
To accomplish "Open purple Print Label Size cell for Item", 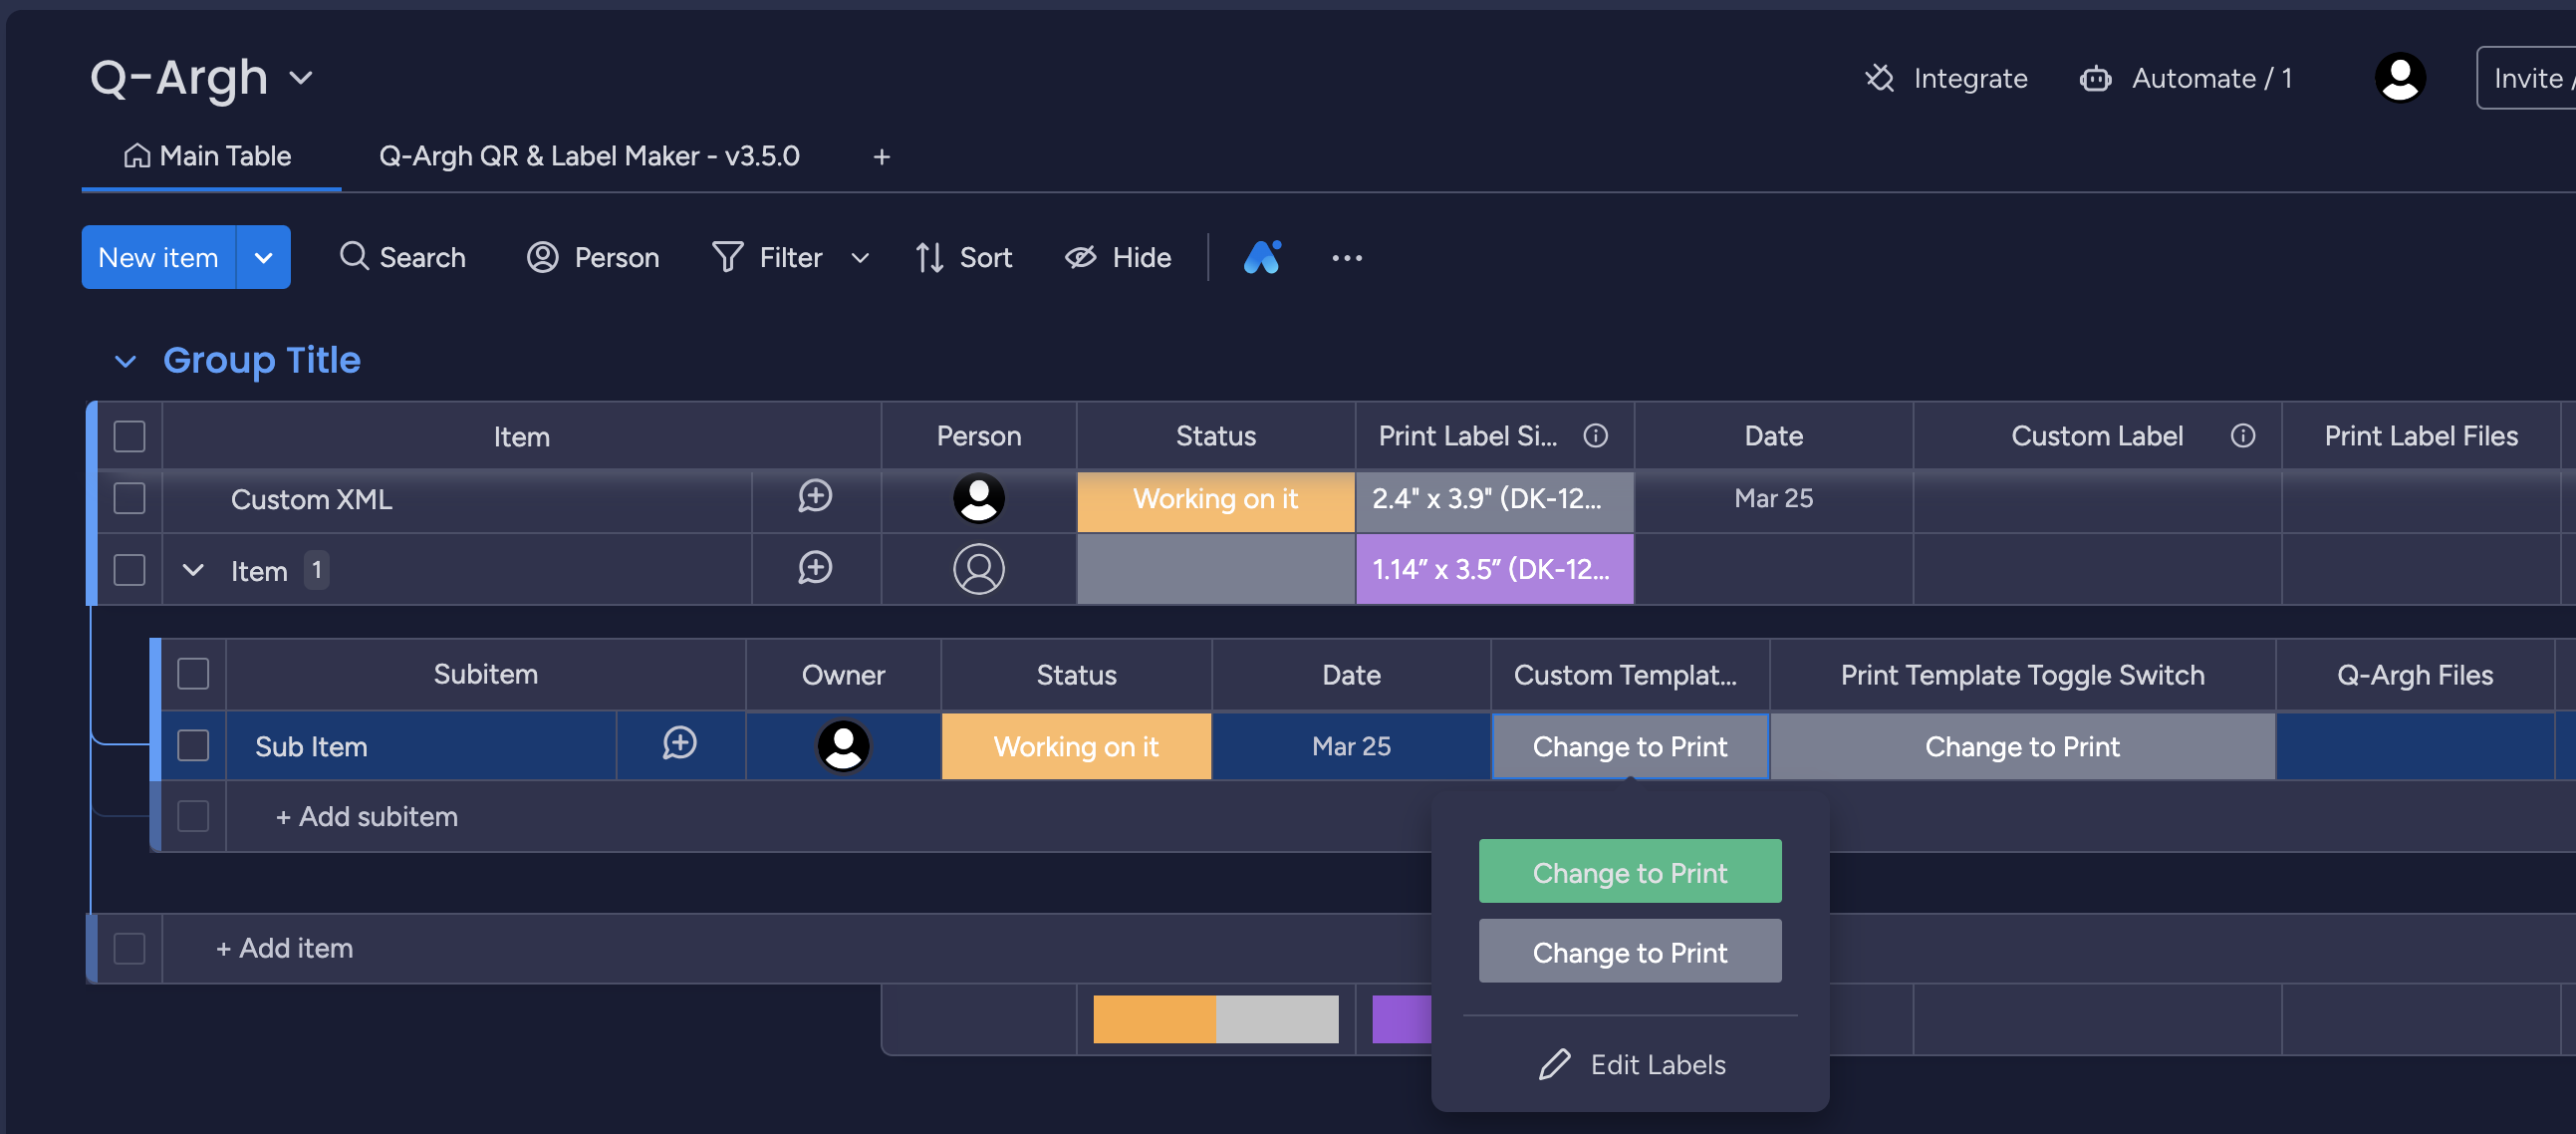I will pos(1494,569).
